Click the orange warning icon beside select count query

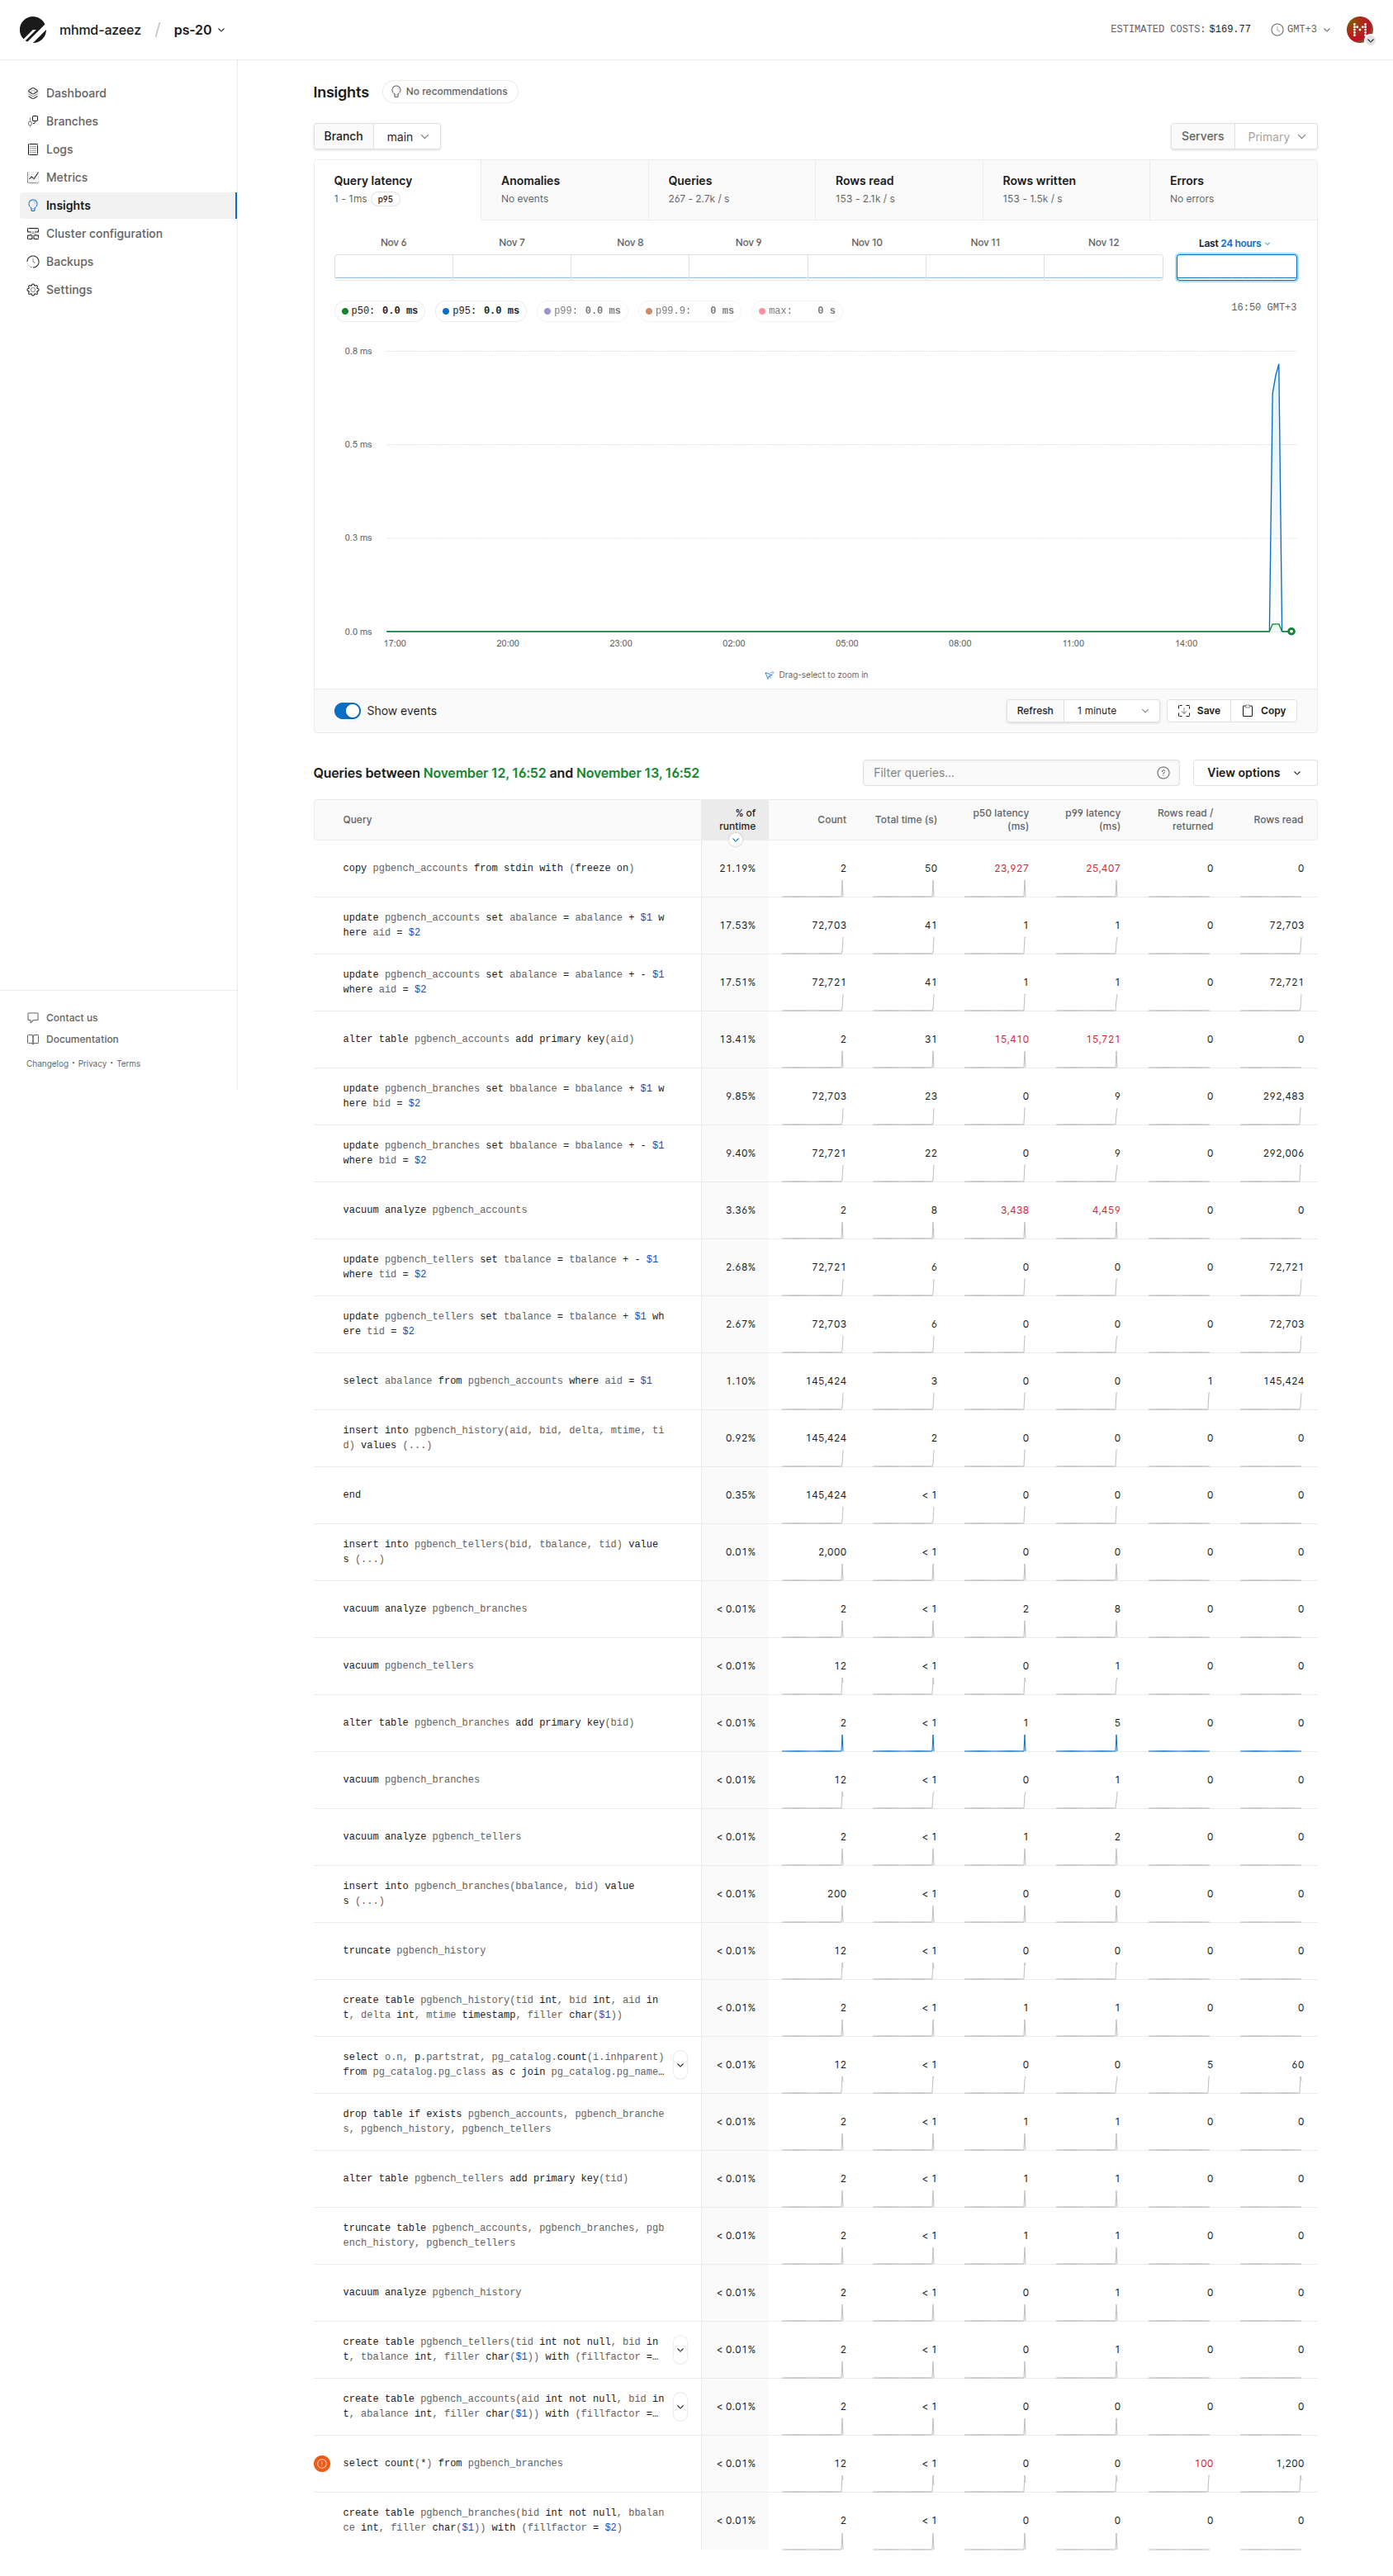coord(322,2463)
